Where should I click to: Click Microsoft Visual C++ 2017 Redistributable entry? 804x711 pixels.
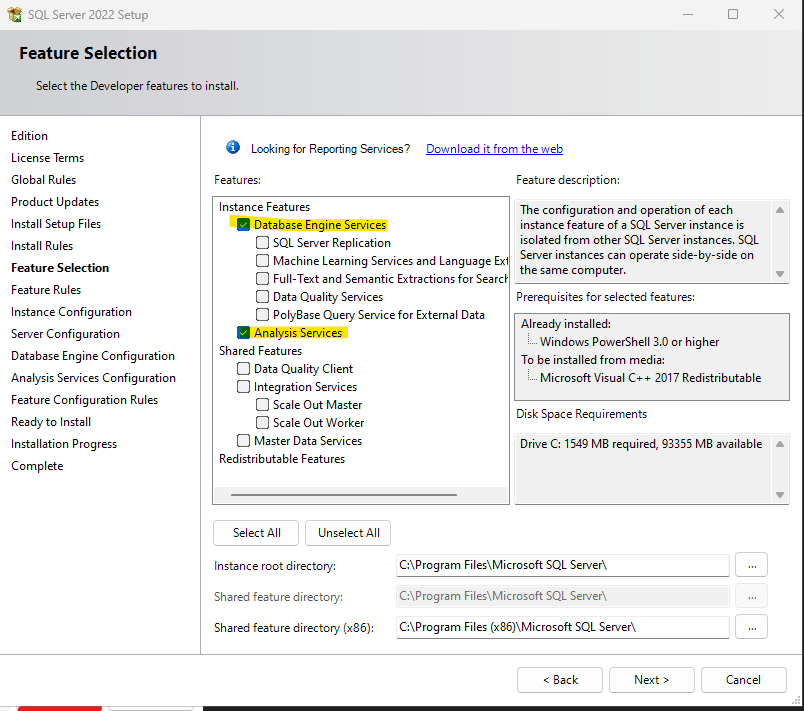tap(650, 378)
